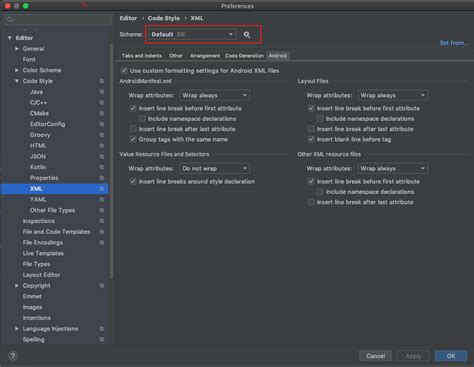Open File and Code Templates settings
This screenshot has width=474, height=367.
click(x=56, y=232)
